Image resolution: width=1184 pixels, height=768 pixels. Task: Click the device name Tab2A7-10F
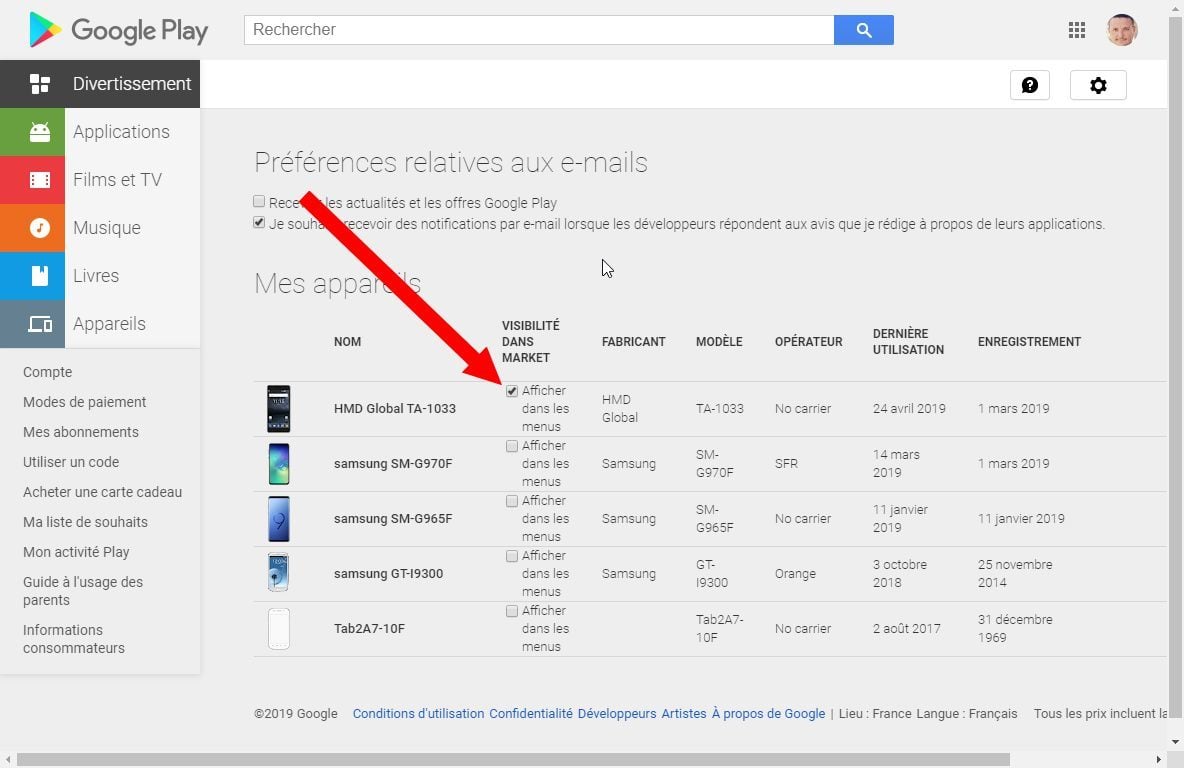pos(369,628)
